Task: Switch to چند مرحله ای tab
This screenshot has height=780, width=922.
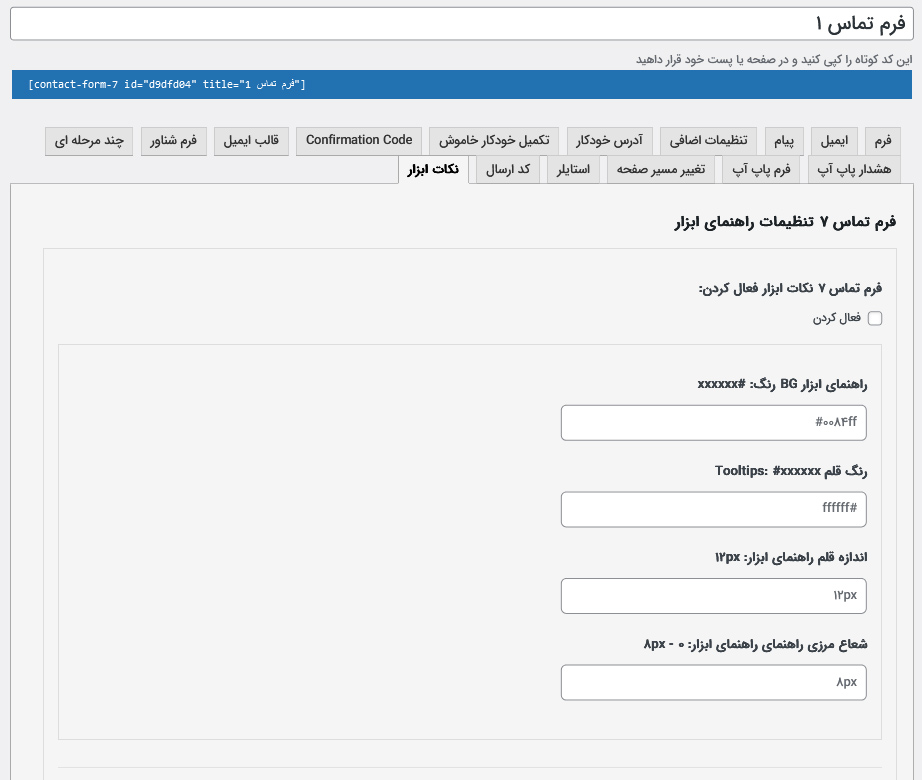Action: (x=89, y=141)
